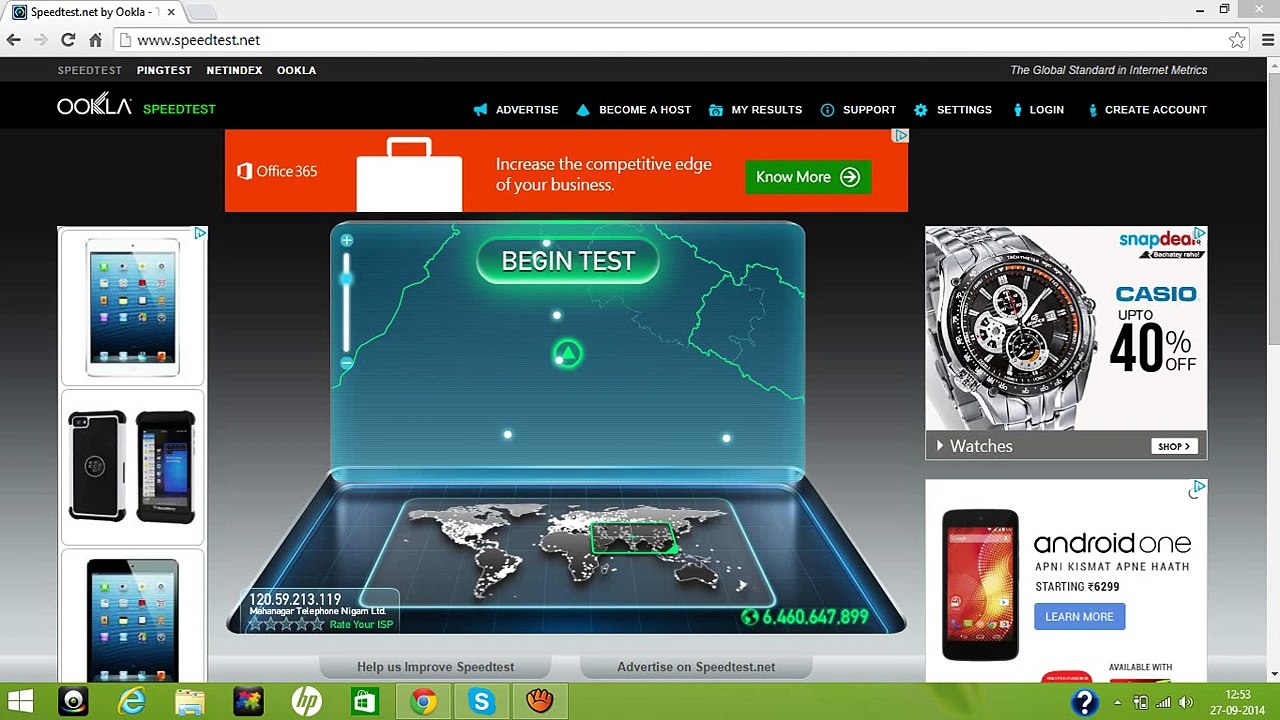Open battery power status in system tray

1141,702
